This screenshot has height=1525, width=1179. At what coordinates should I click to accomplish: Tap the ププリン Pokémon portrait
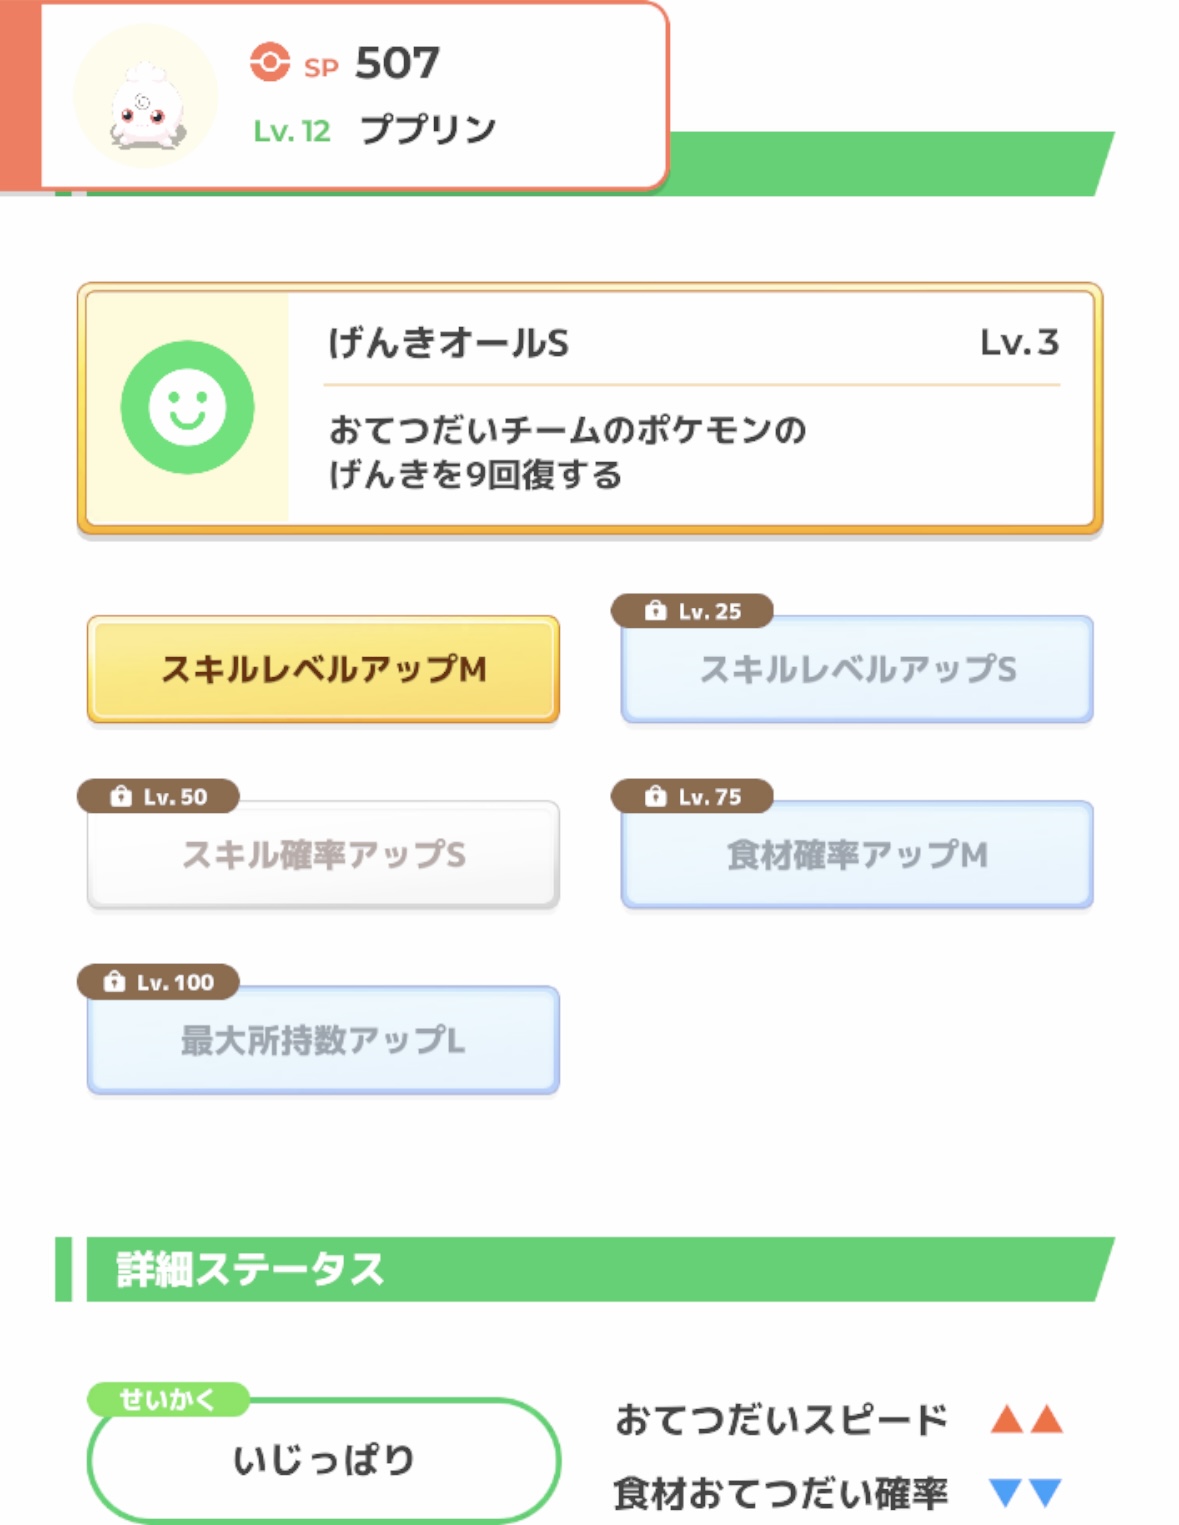pos(146,97)
